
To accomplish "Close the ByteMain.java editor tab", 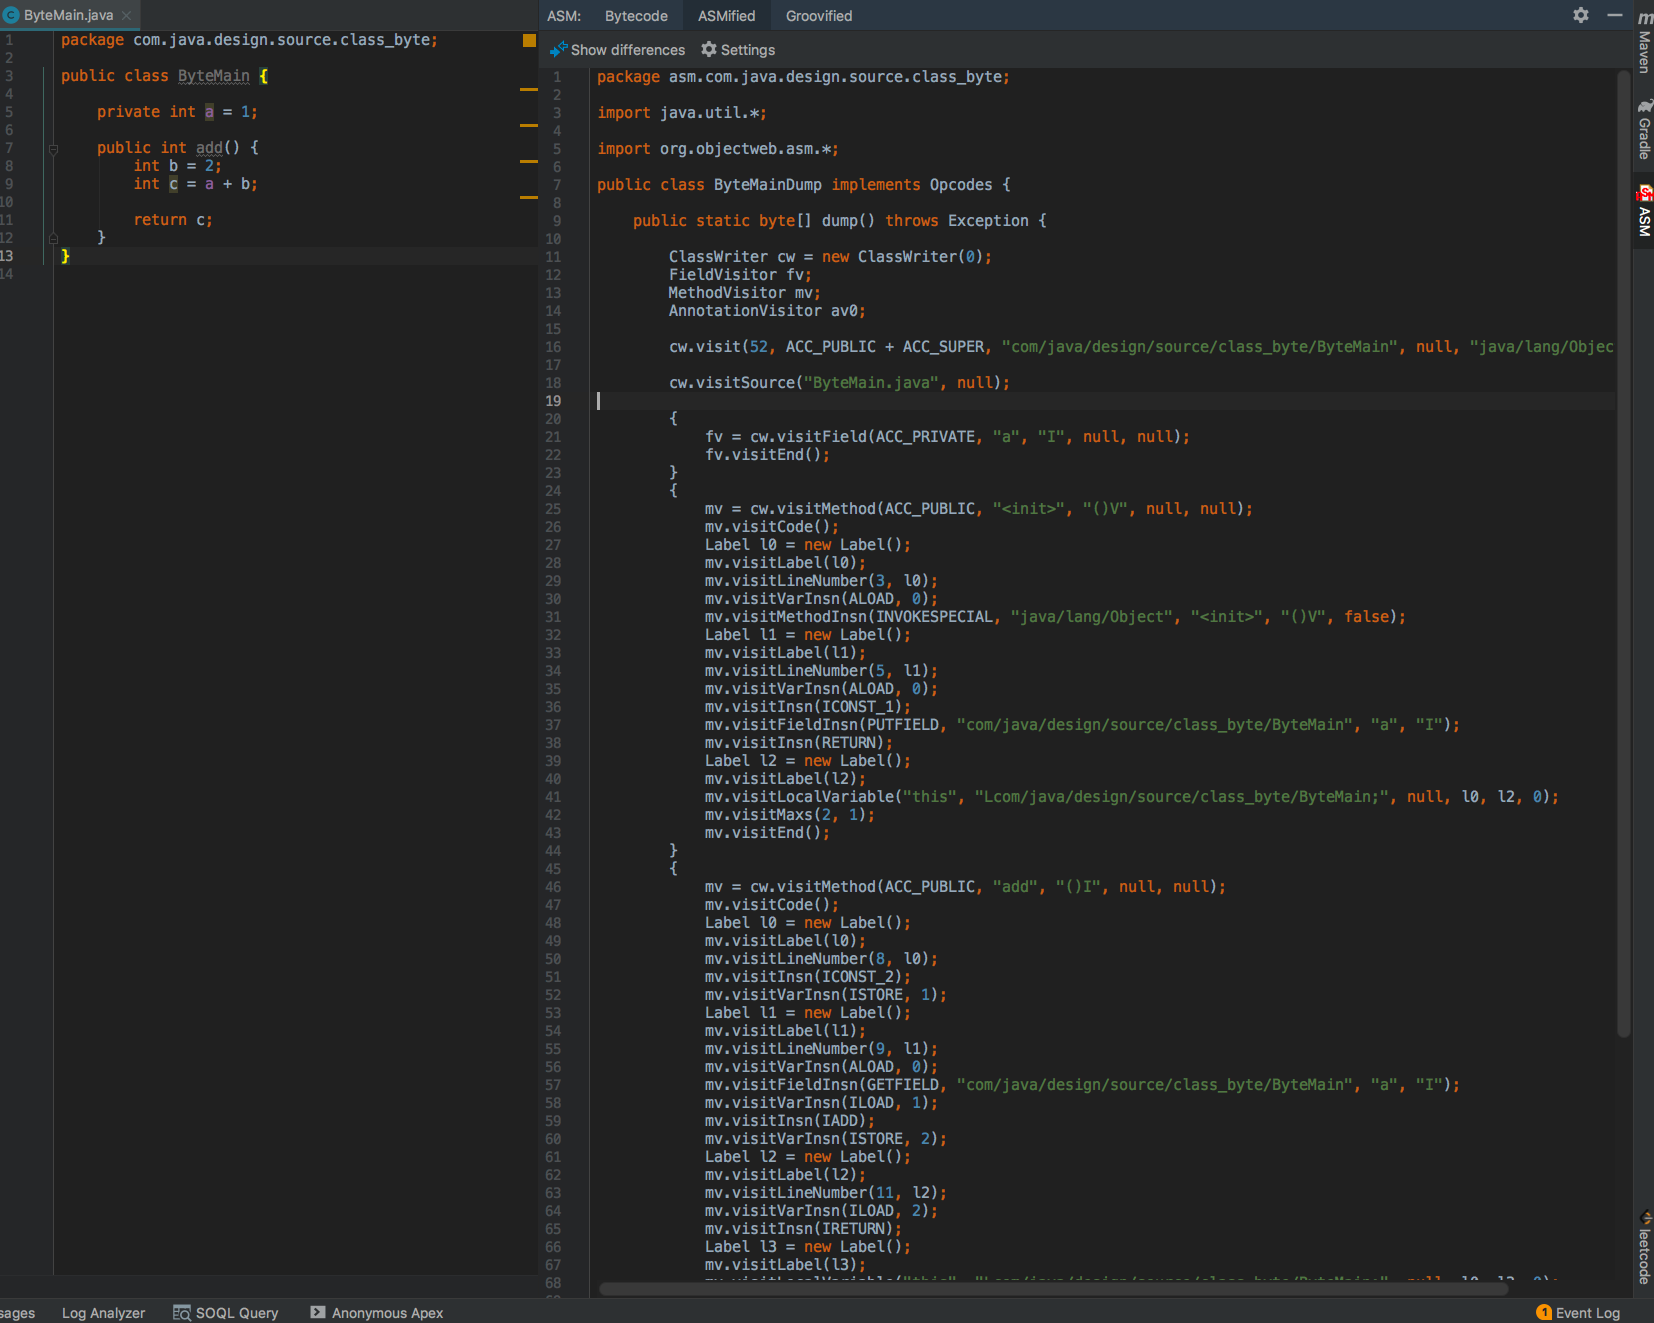I will (x=126, y=15).
